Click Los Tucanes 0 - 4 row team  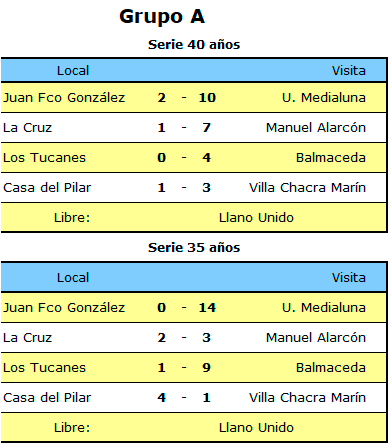point(44,158)
